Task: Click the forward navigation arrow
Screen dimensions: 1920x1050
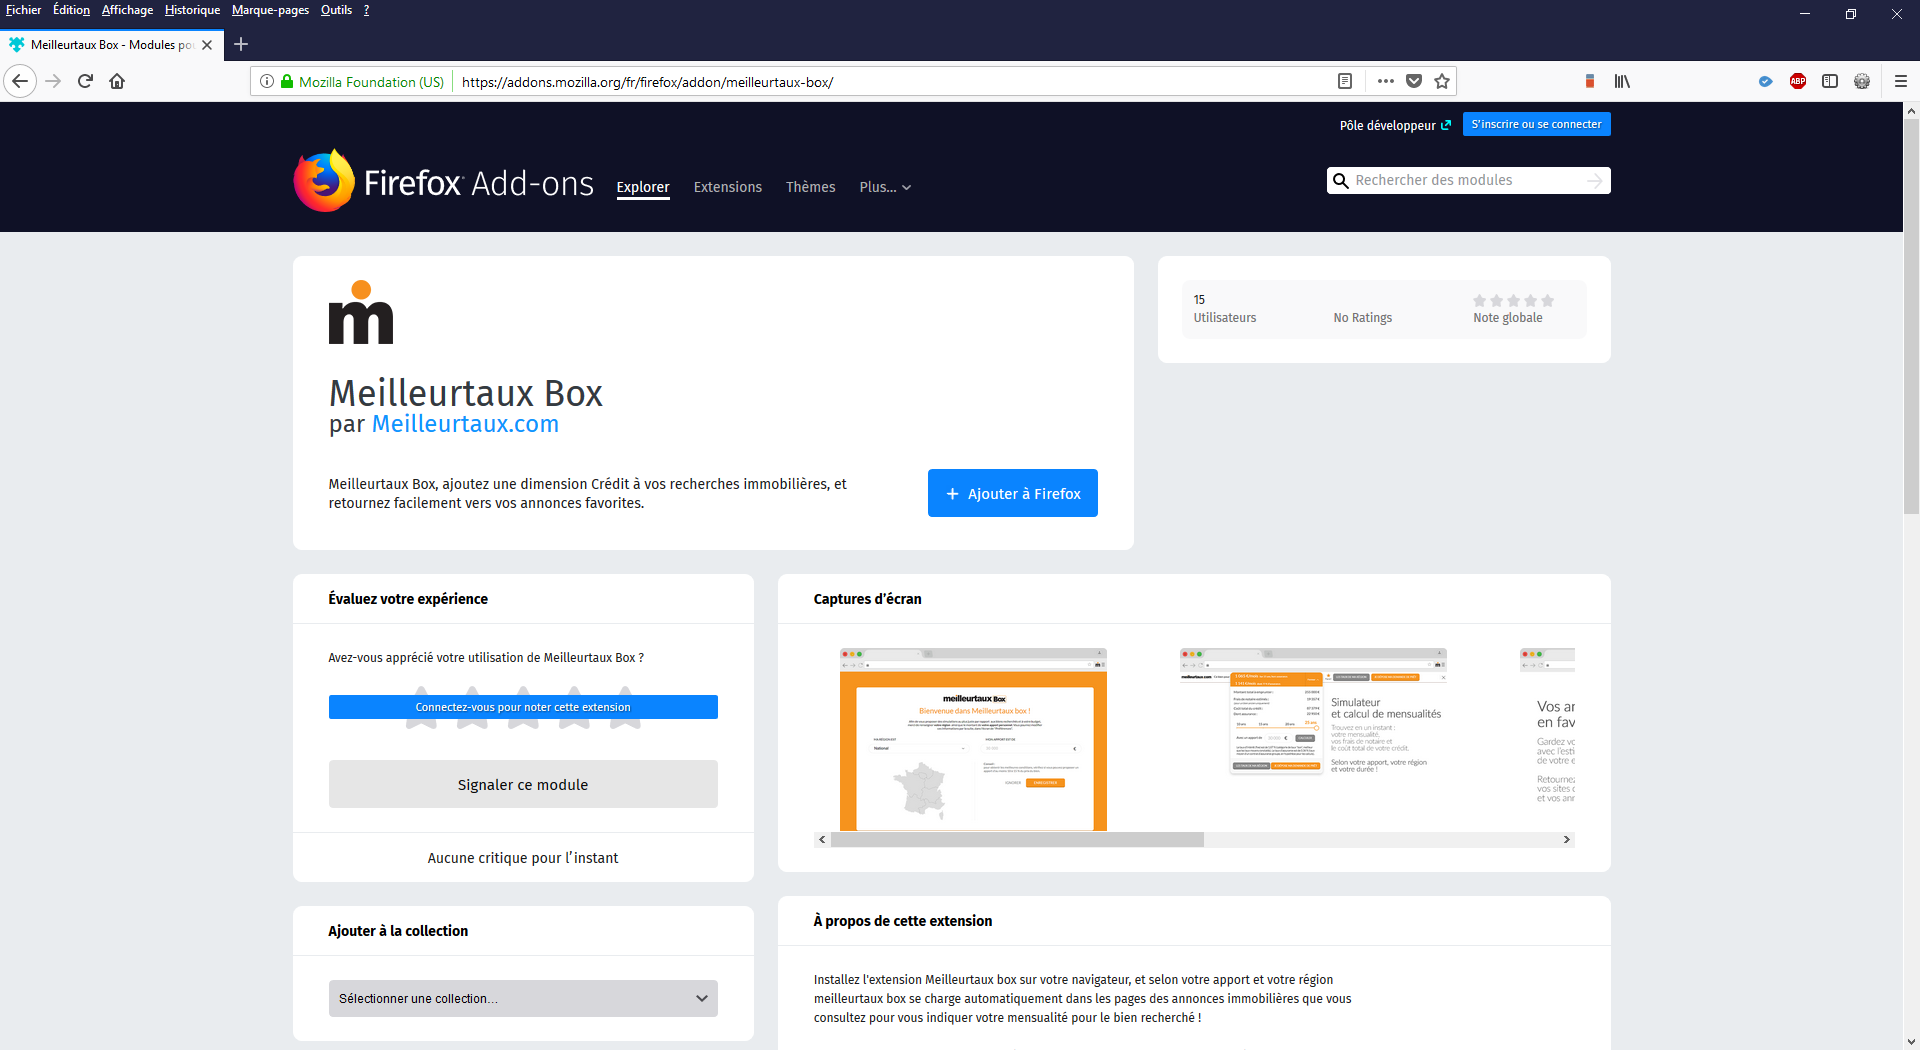Action: point(53,81)
